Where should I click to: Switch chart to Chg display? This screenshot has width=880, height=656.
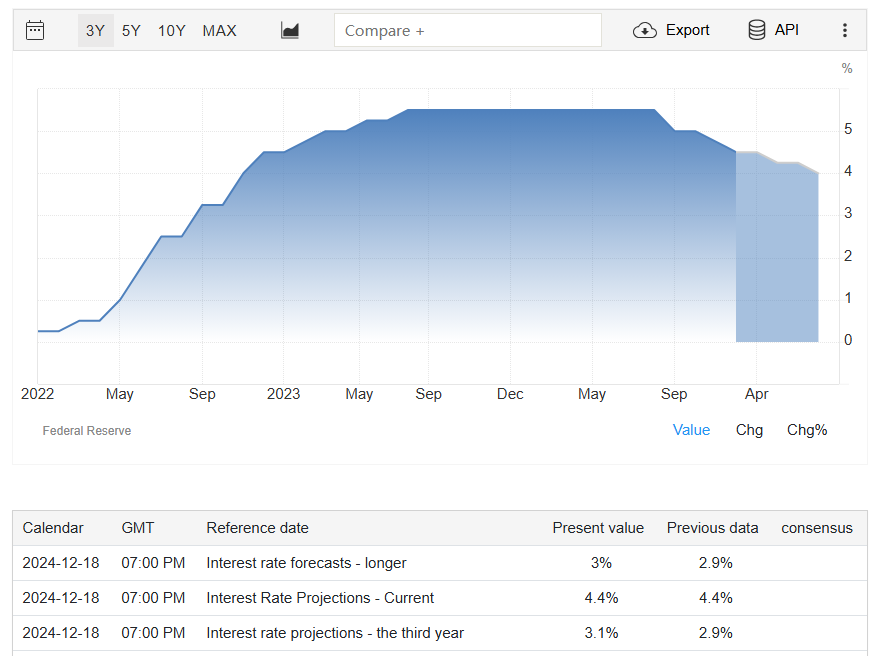[749, 430]
